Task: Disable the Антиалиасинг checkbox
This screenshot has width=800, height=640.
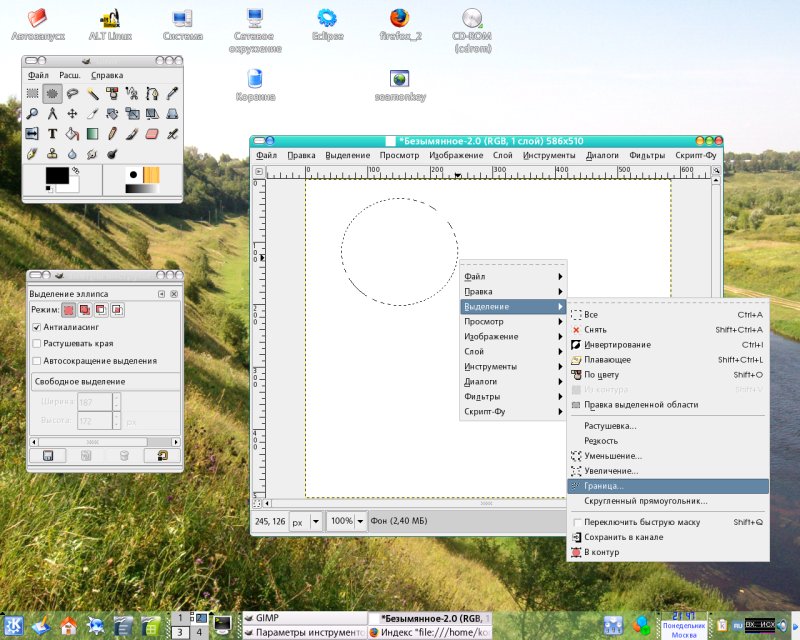Action: pos(37,327)
